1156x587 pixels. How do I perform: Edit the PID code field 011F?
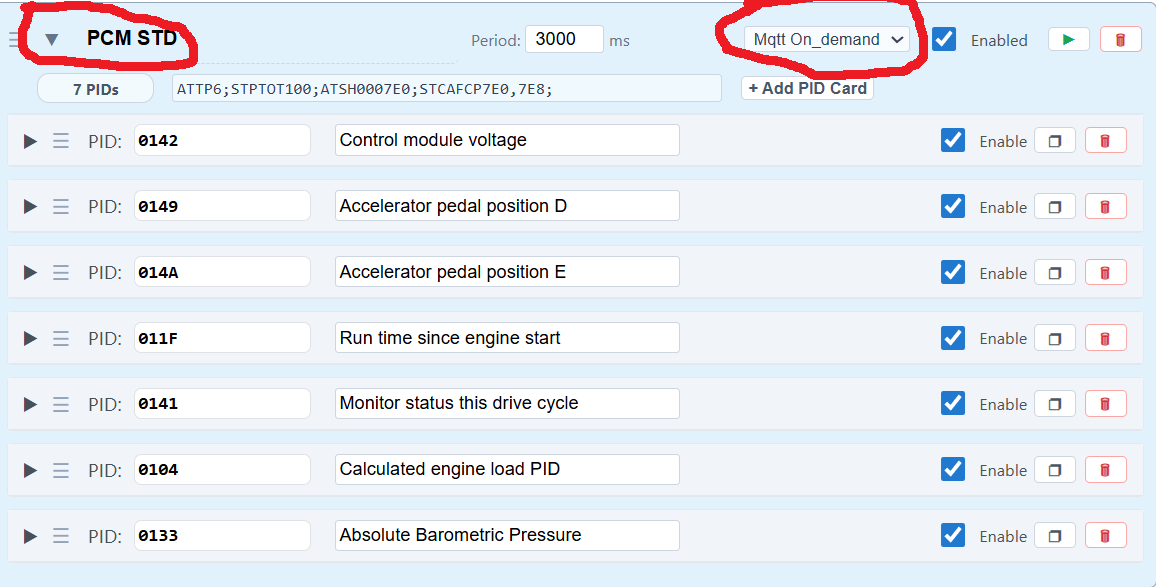click(x=222, y=338)
